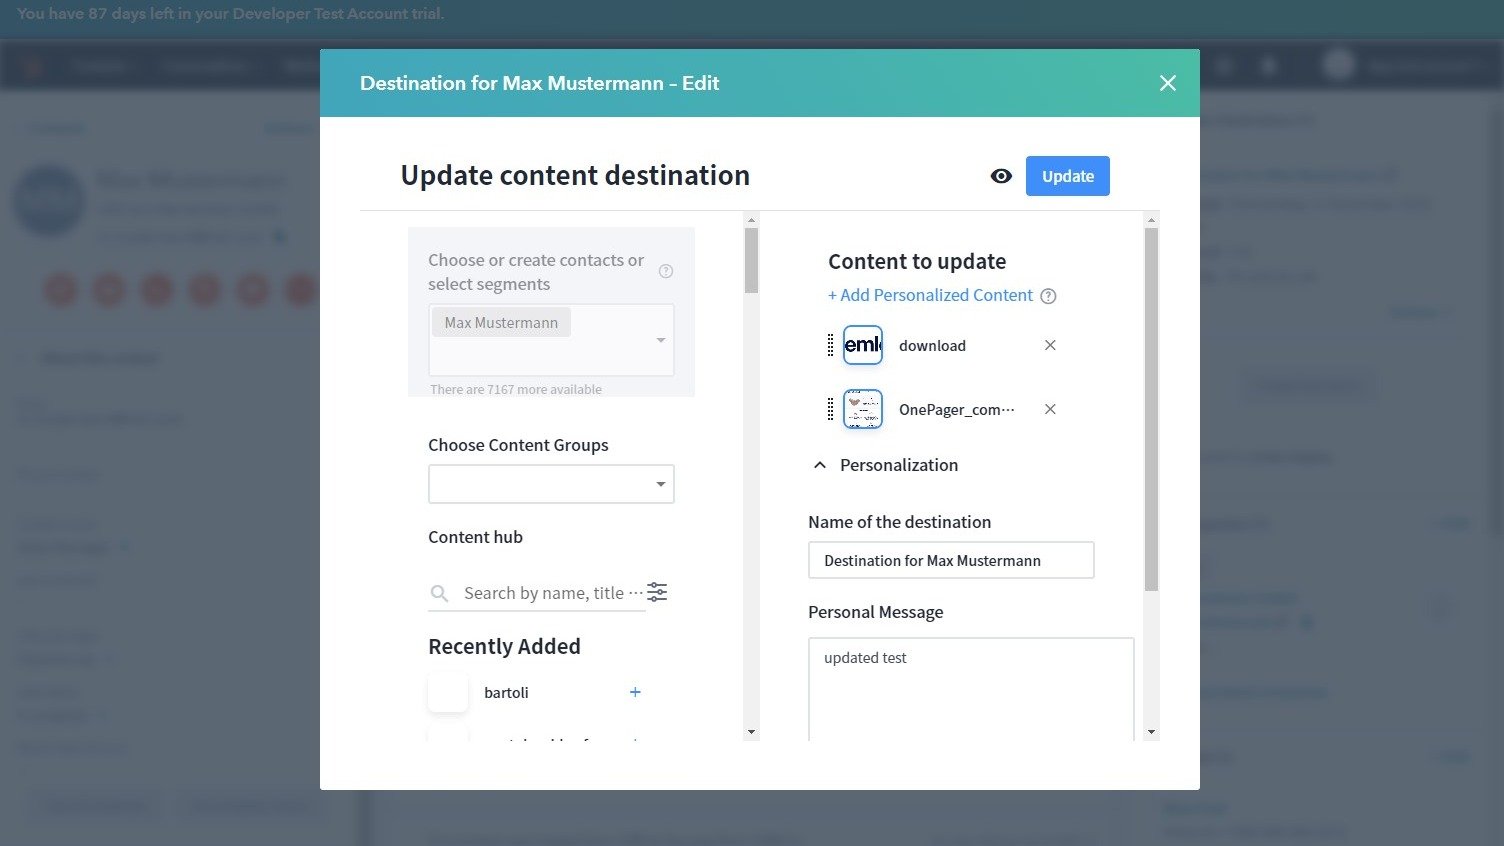This screenshot has height=846, width=1504.
Task: Click the Content hub search field
Action: click(545, 593)
